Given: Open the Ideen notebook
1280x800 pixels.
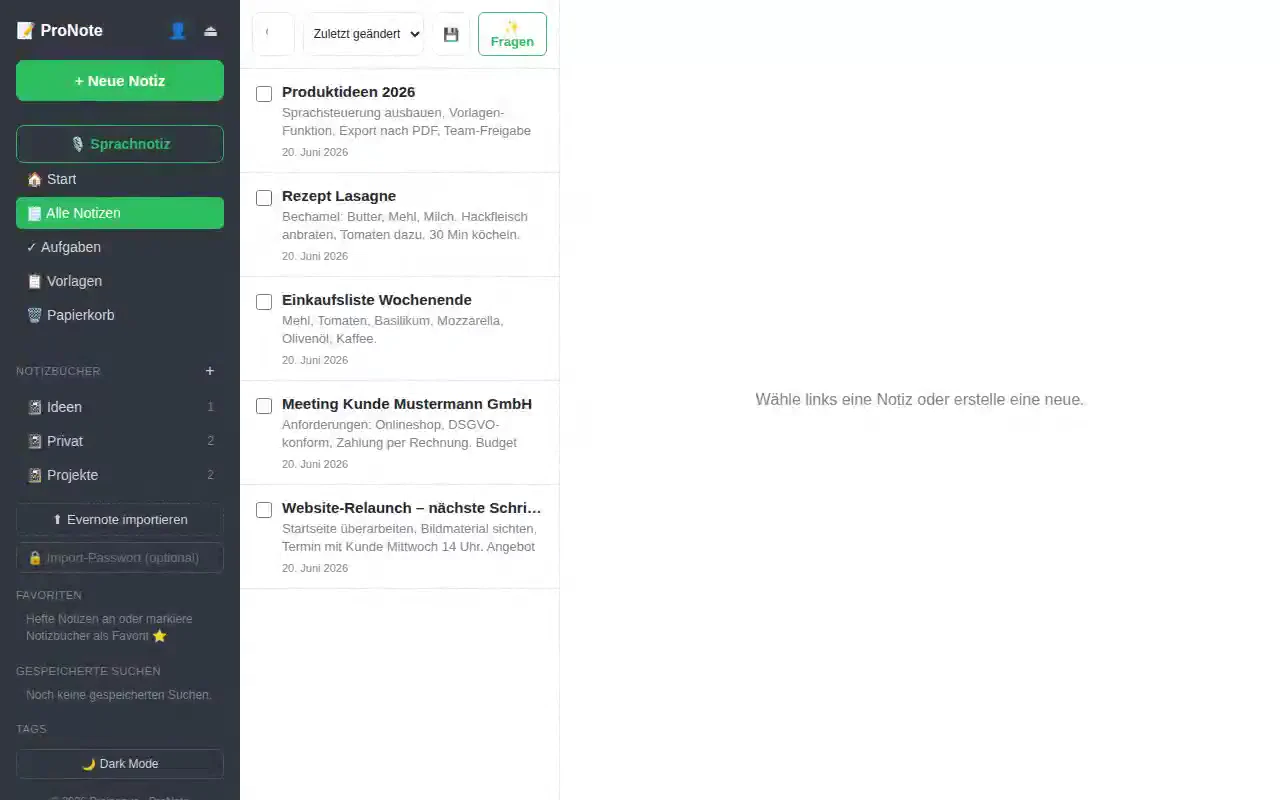Looking at the screenshot, I should coord(120,407).
